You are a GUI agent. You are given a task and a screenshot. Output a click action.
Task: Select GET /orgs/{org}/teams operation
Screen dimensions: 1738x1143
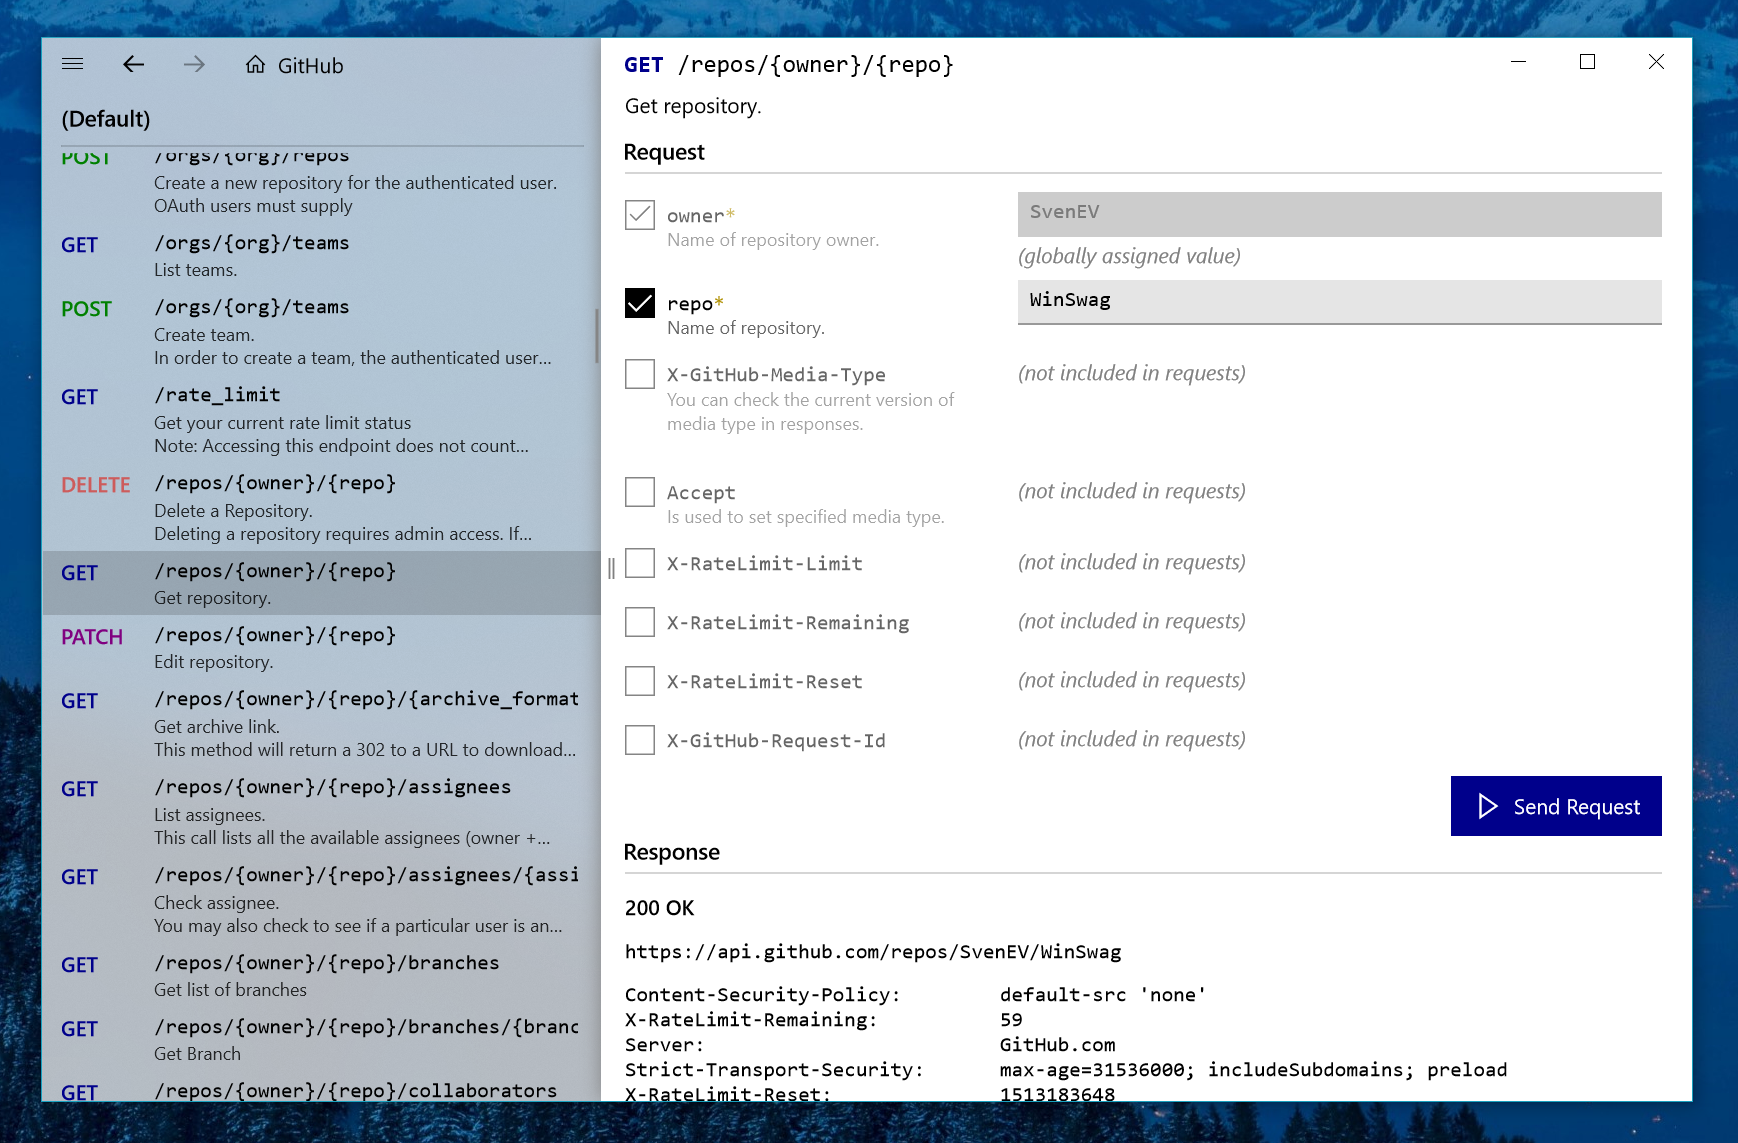coord(320,256)
